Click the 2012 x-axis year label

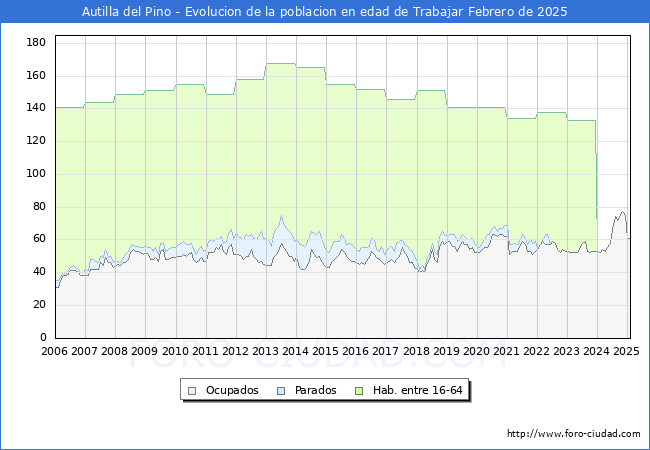click(x=235, y=351)
